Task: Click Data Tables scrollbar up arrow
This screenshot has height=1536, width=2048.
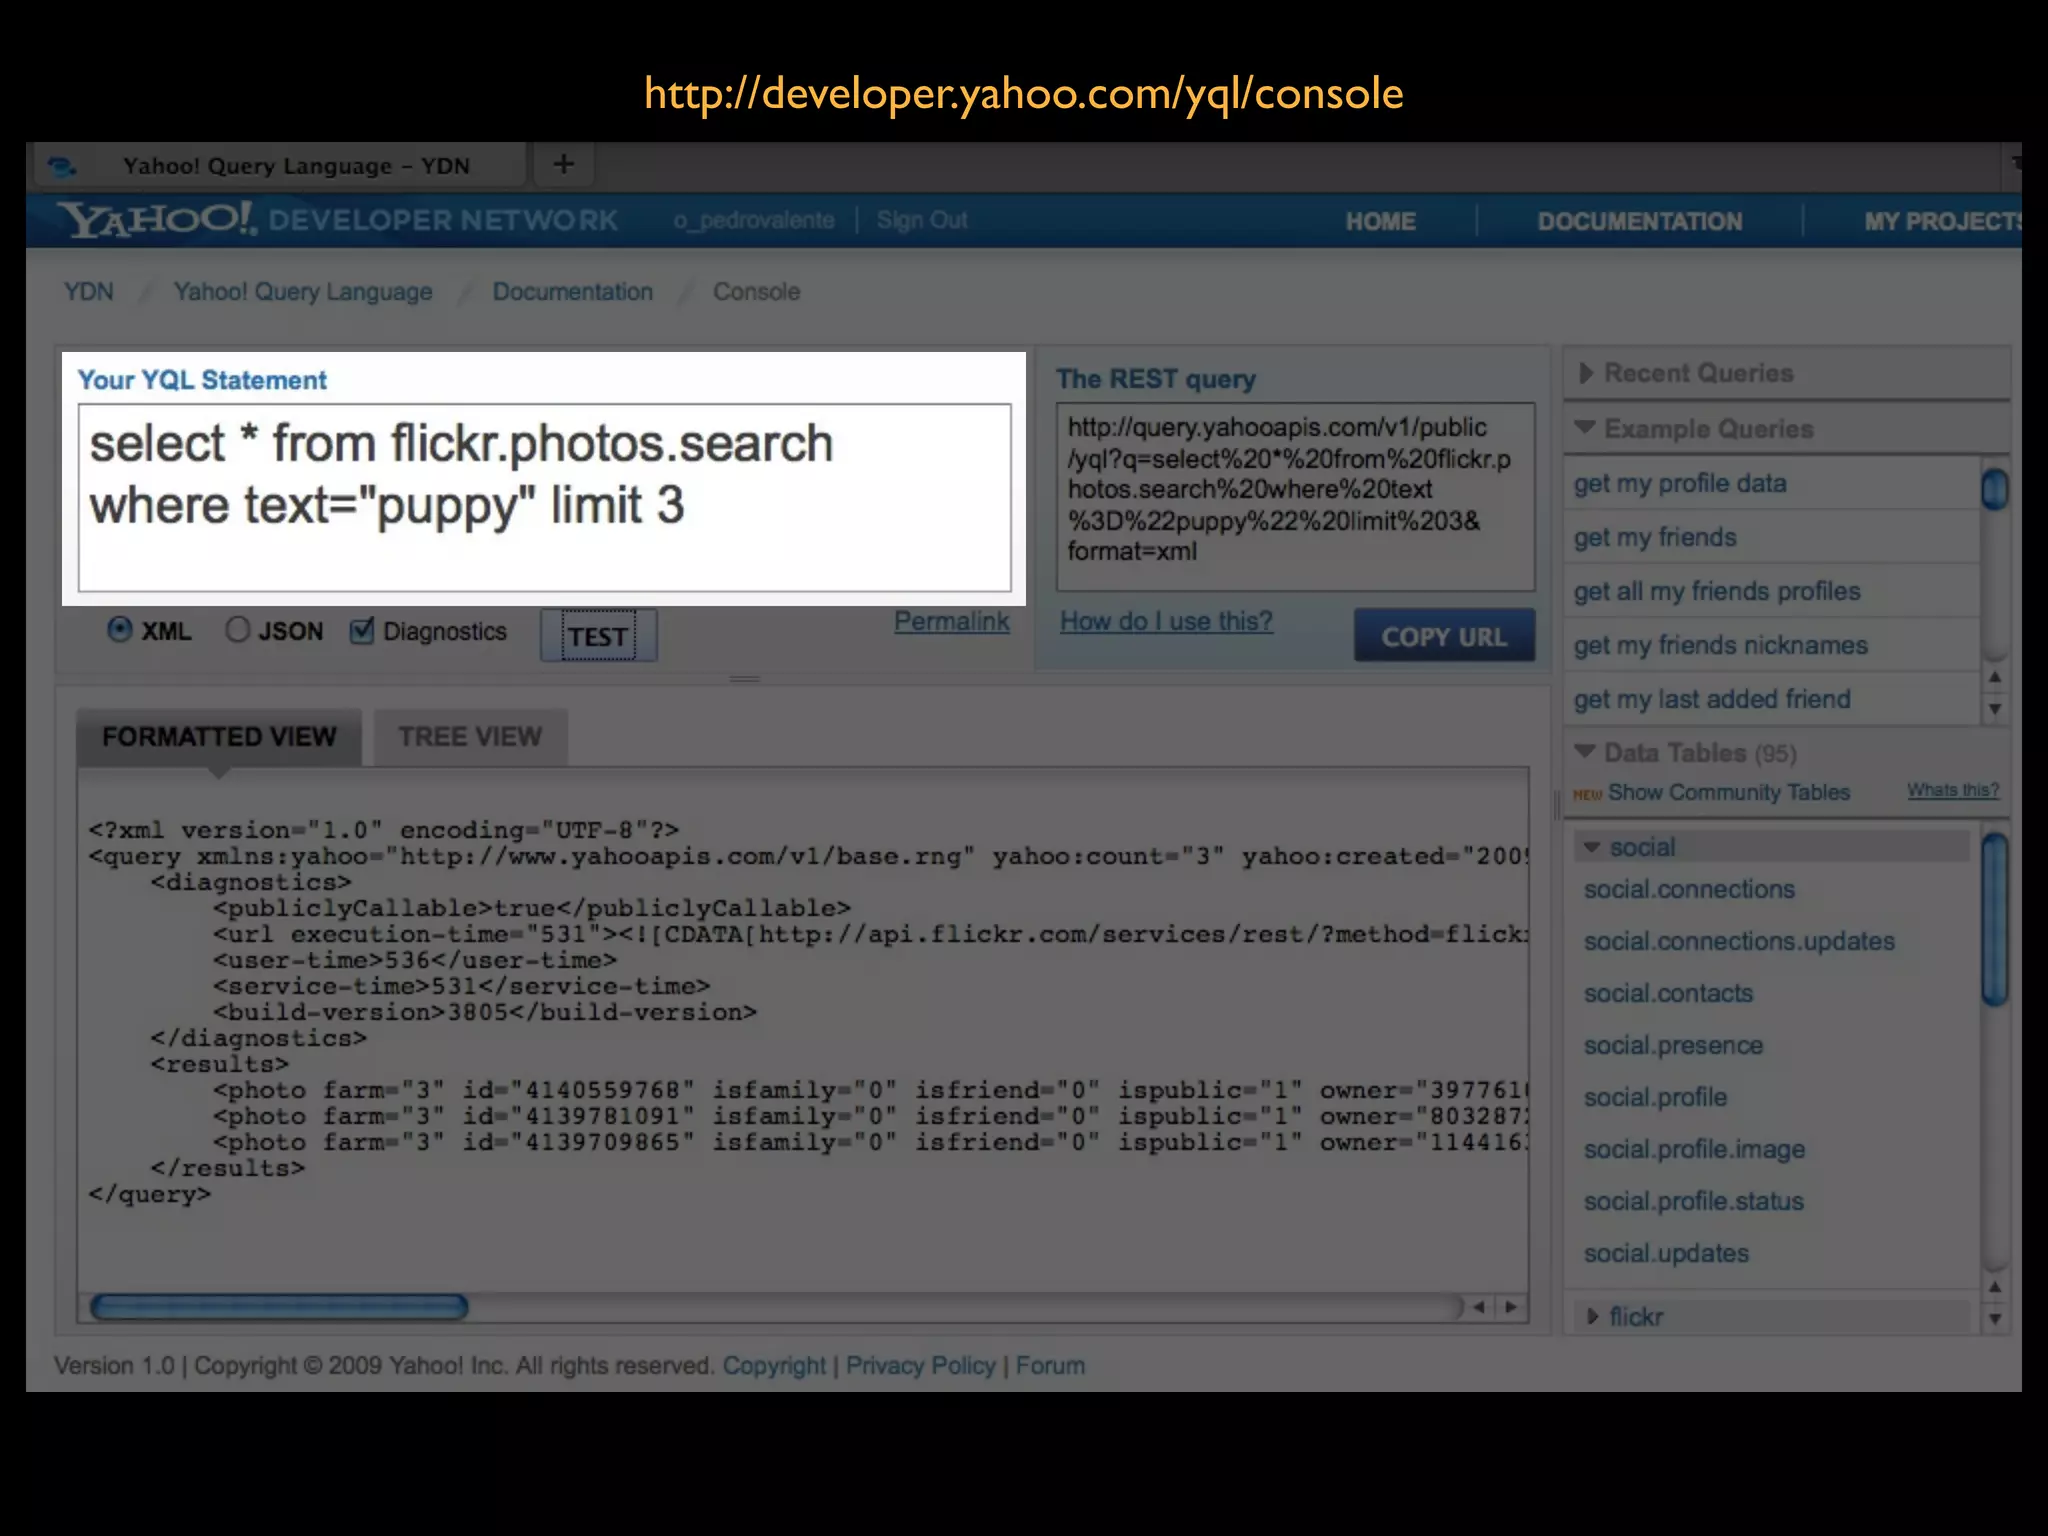Action: point(1995,1287)
